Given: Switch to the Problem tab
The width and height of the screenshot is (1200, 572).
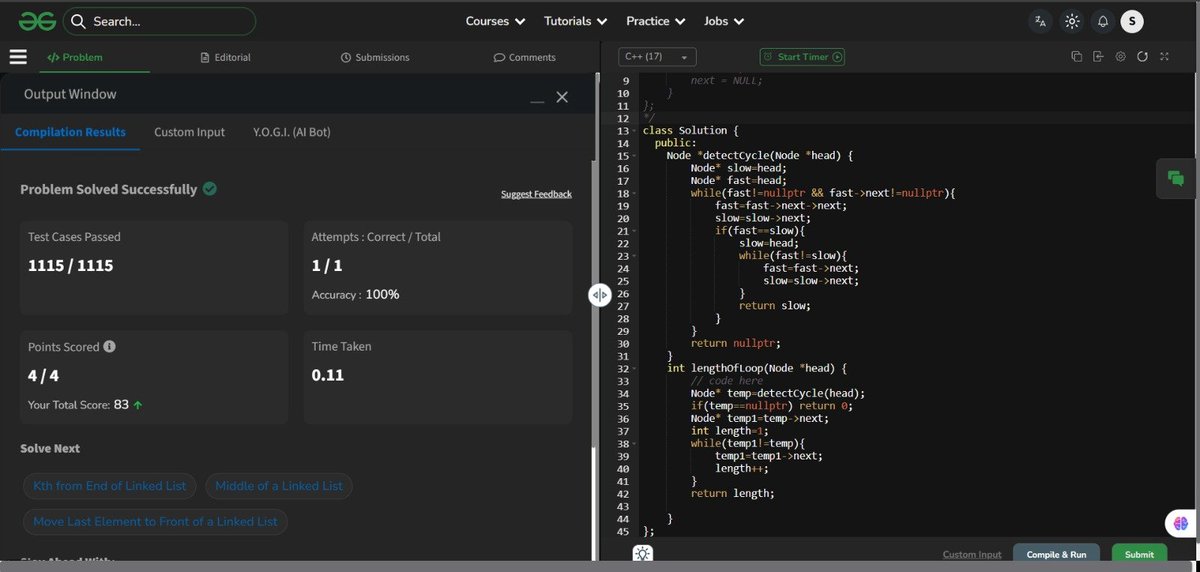Looking at the screenshot, I should point(75,57).
